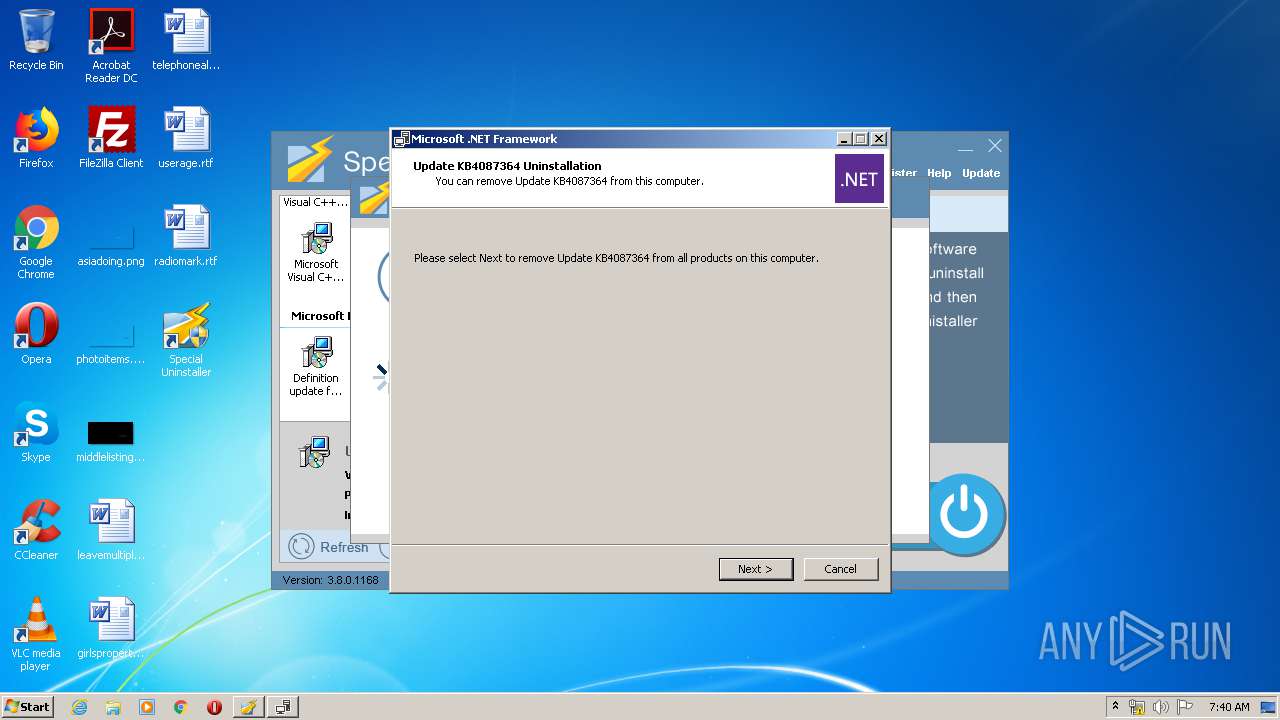Select girlspropert... Word document
This screenshot has width=1280, height=720.
pos(111,628)
